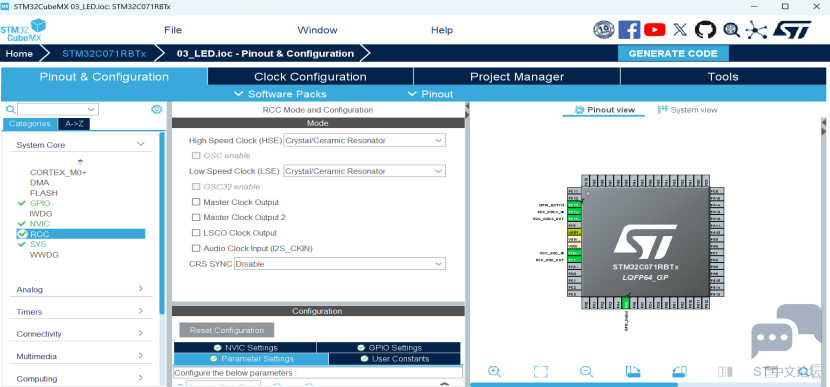Viewport: 830px width, 387px height.
Task: Open the Software Packs dropdown
Action: tap(281, 94)
